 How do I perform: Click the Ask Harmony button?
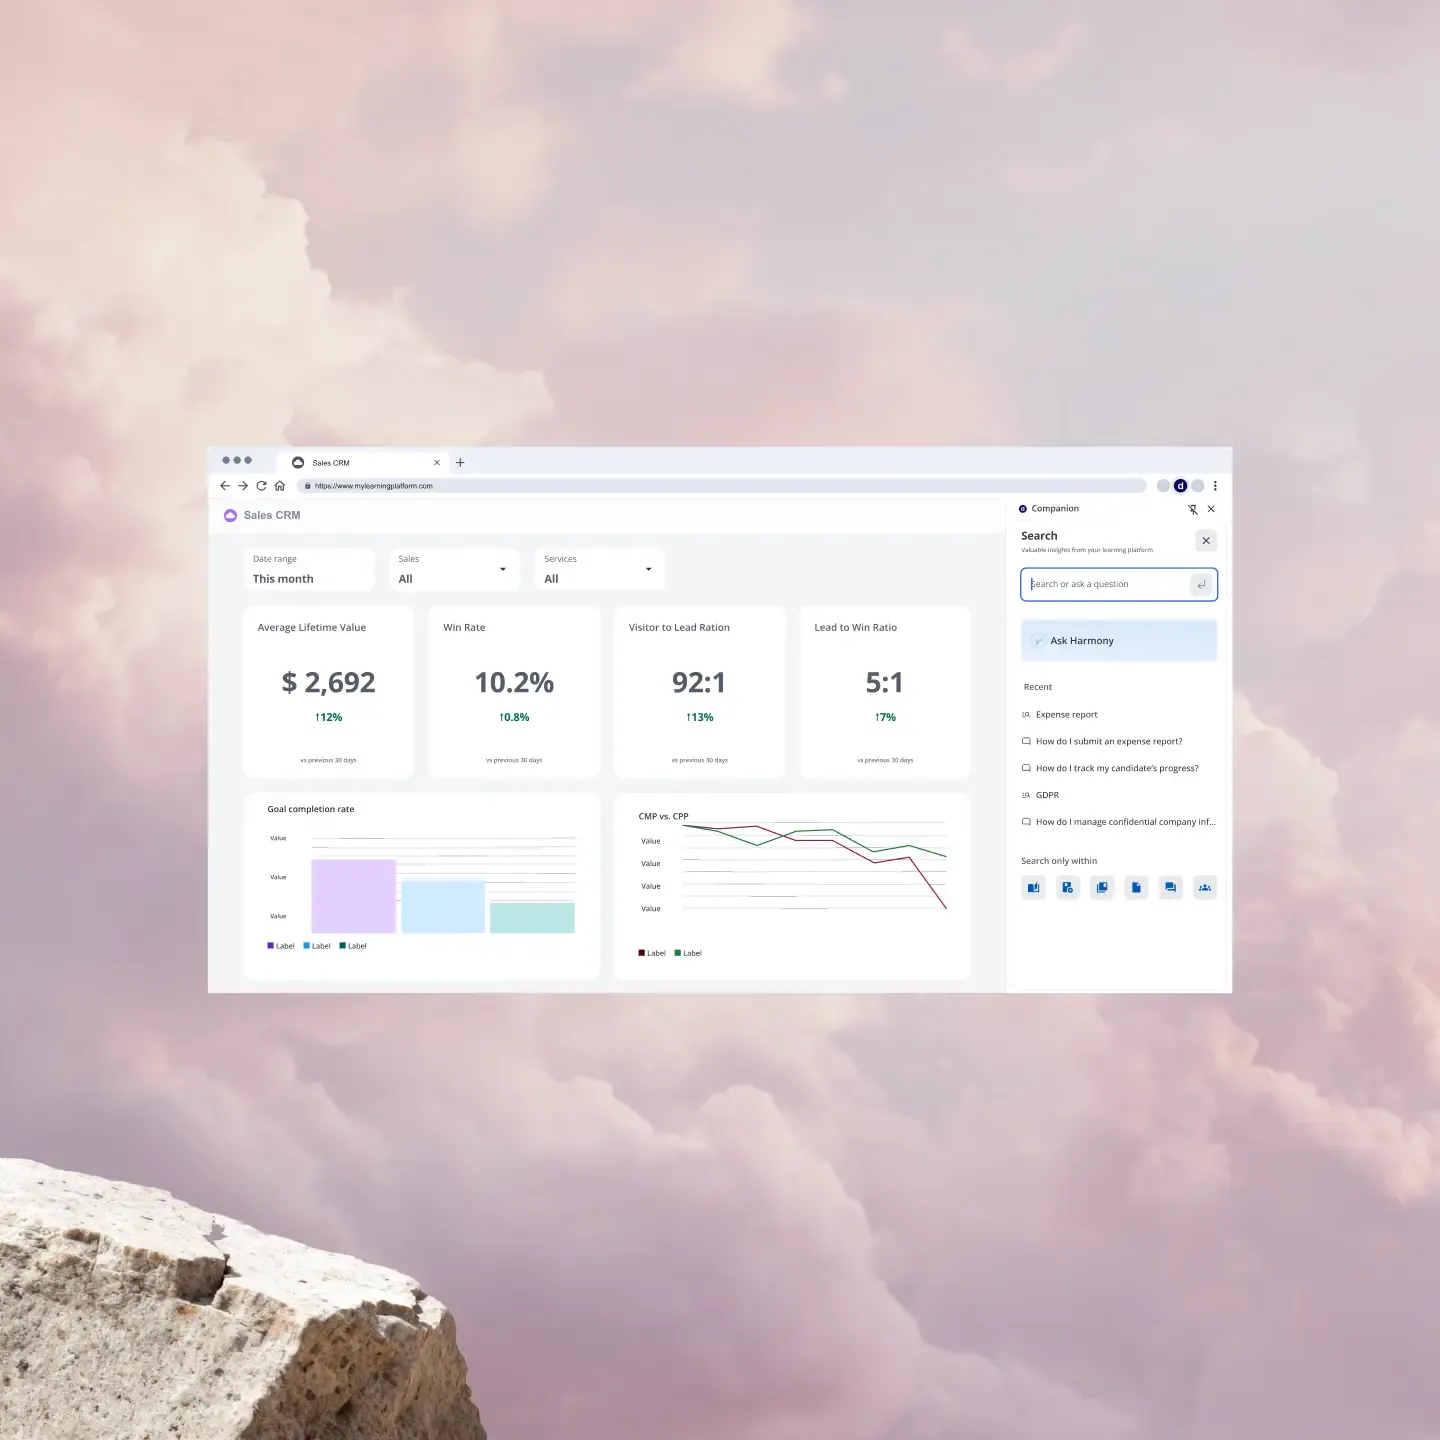coord(1118,641)
